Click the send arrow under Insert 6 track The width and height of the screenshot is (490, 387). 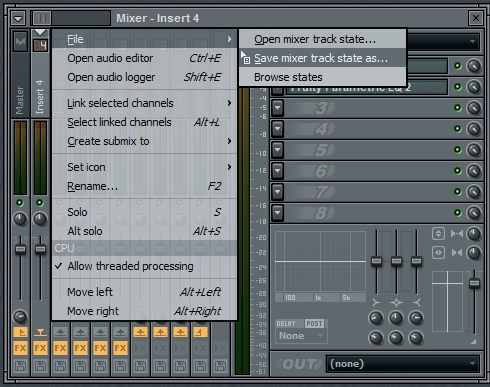click(x=80, y=332)
